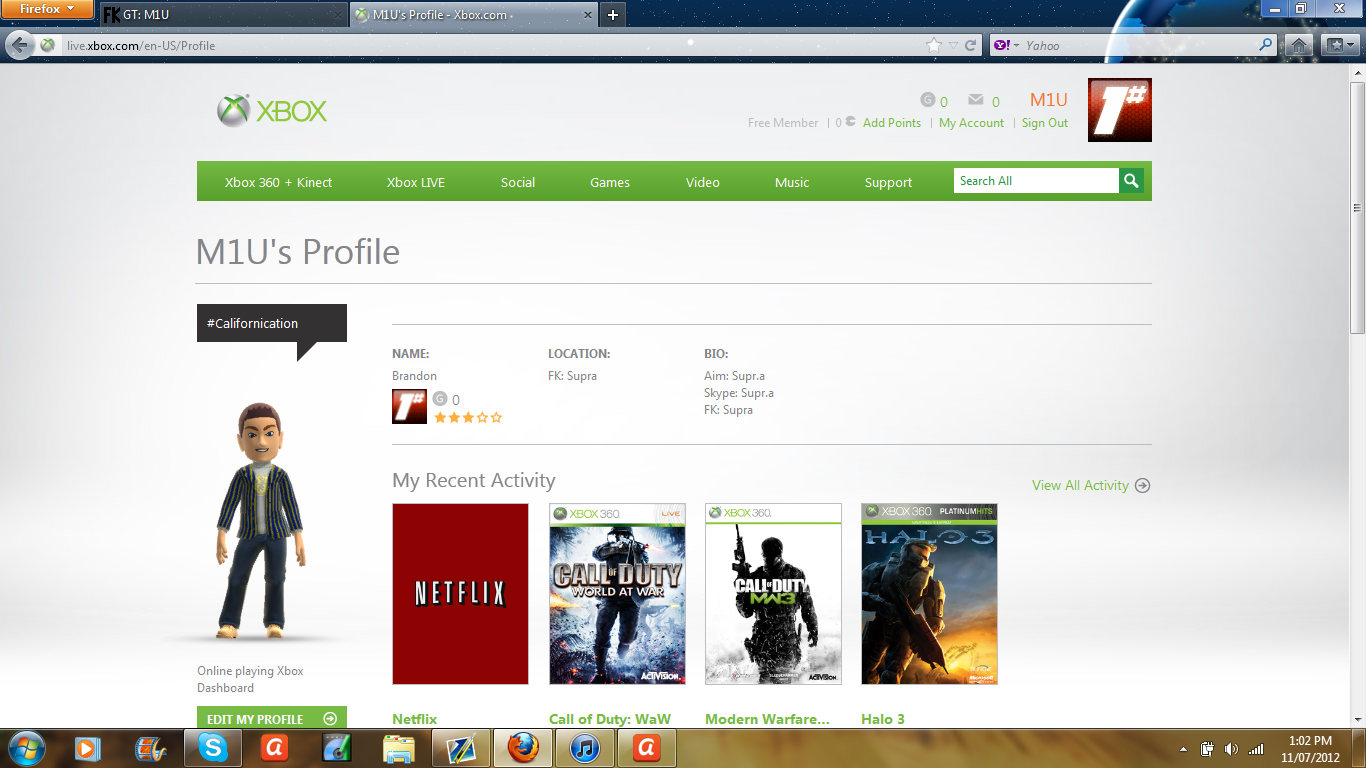This screenshot has width=1366, height=768.
Task: Open the Games menu
Action: coord(610,182)
